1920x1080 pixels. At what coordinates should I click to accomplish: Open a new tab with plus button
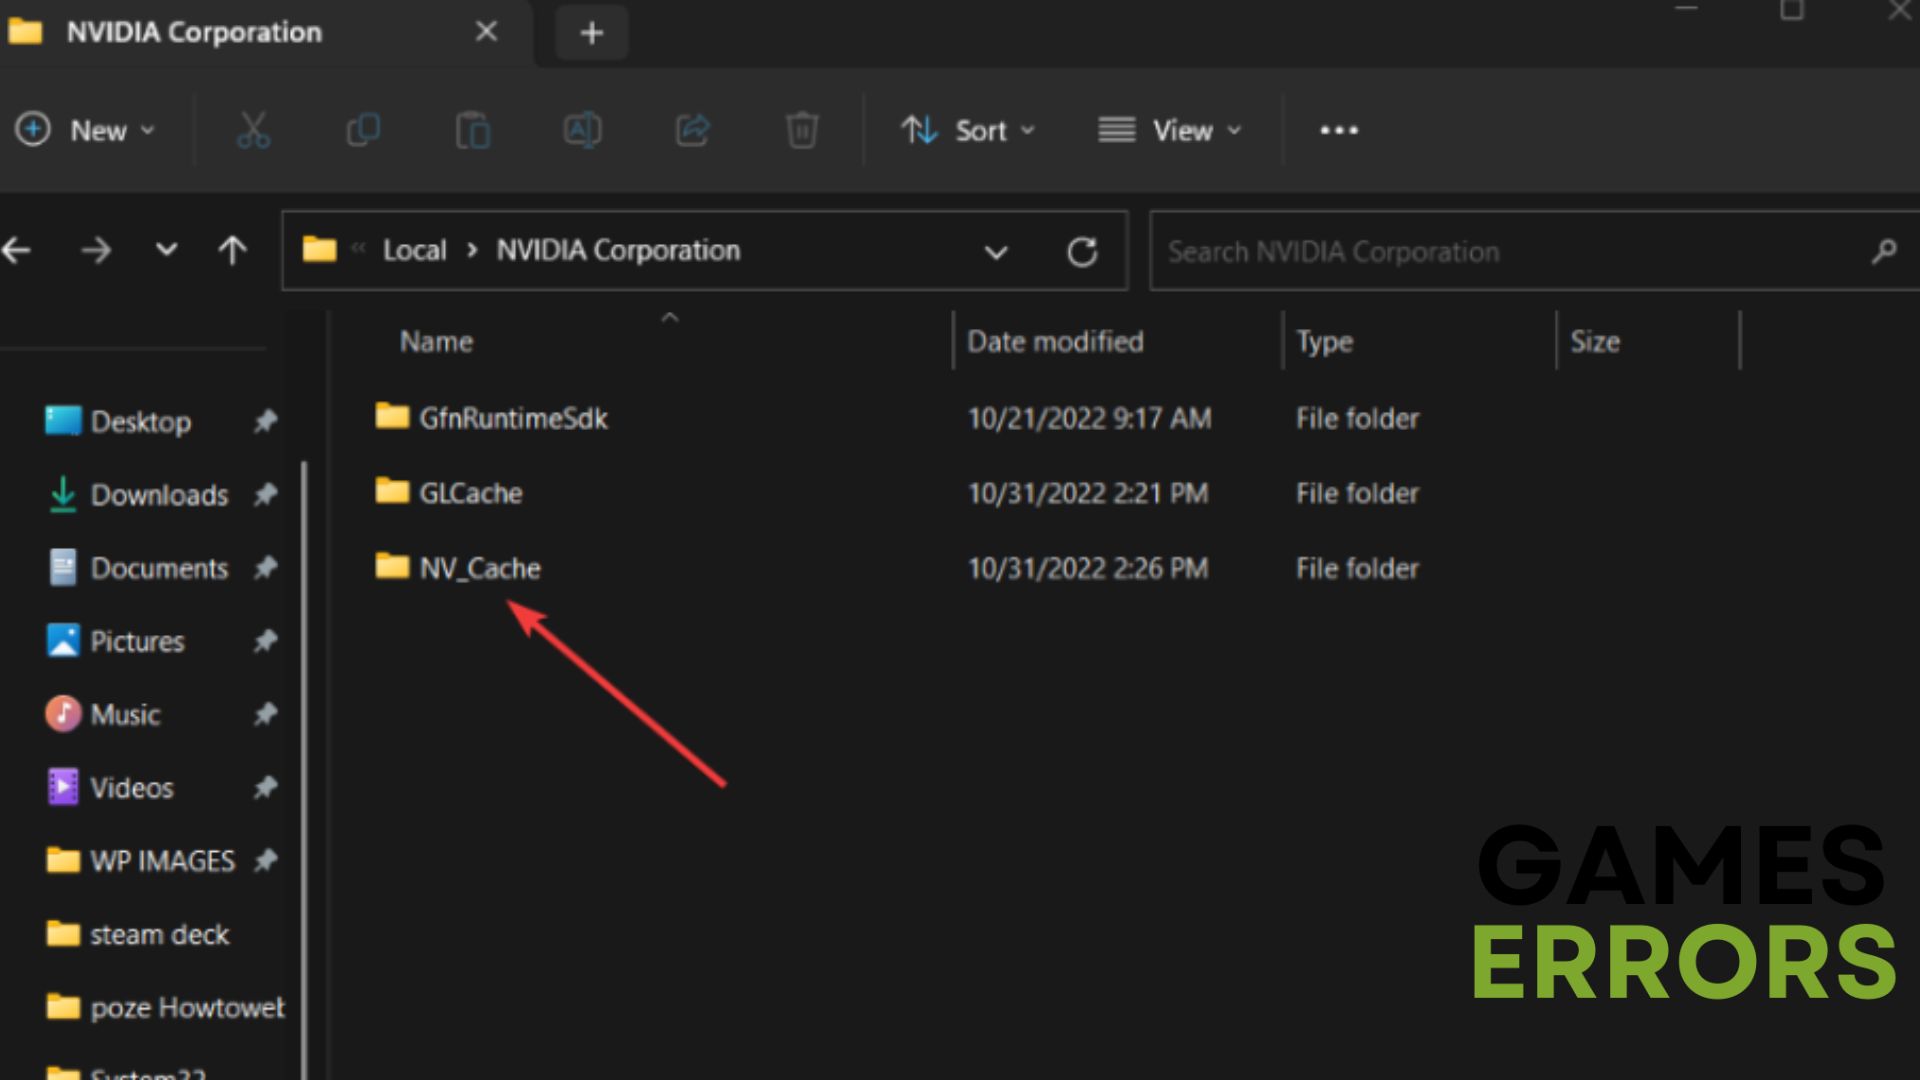point(591,33)
